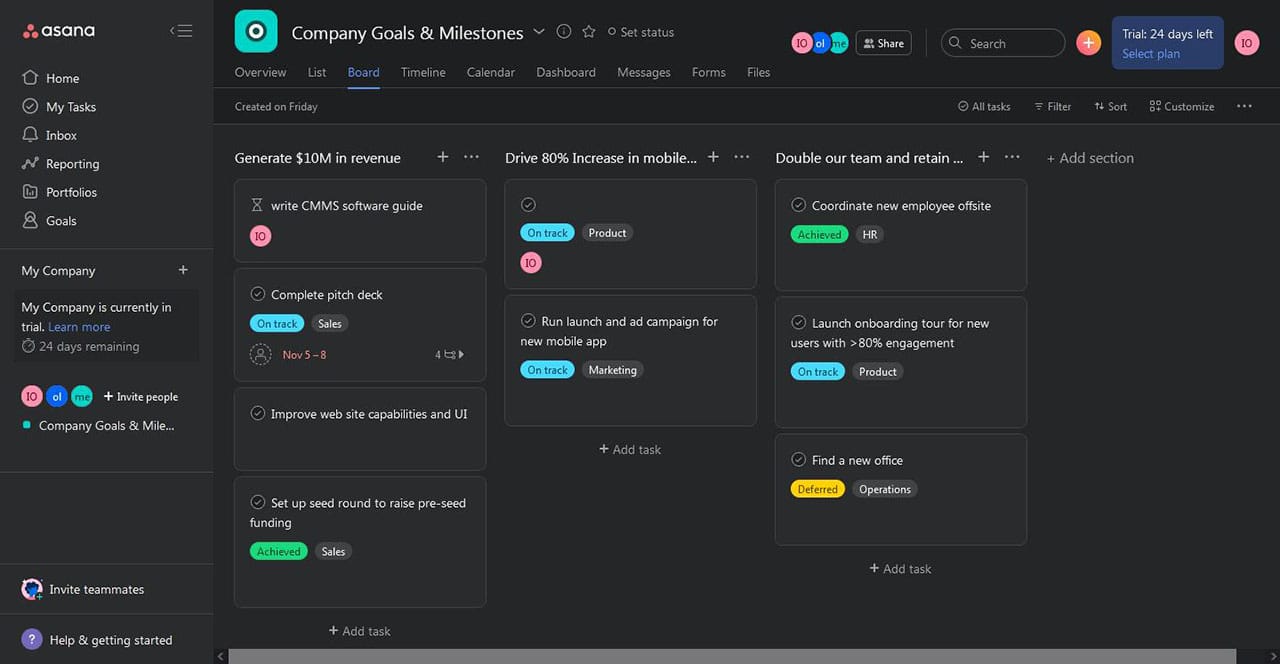Open the more options dots in toolbar

click(x=1244, y=106)
